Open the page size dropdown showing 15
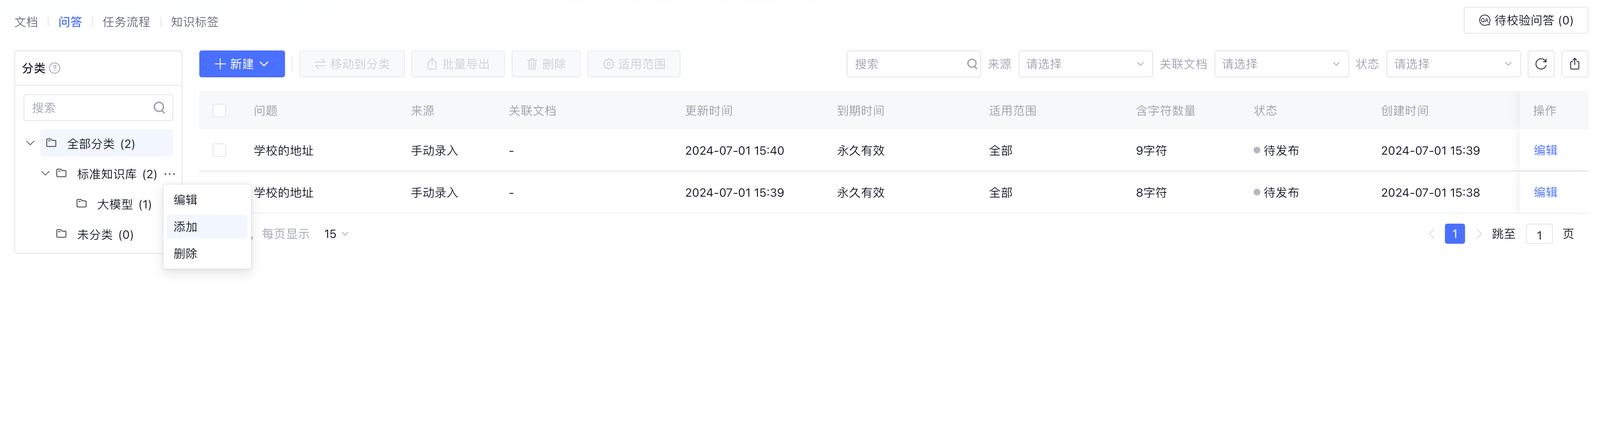Viewport: 1600px width, 438px height. pyautogui.click(x=336, y=234)
